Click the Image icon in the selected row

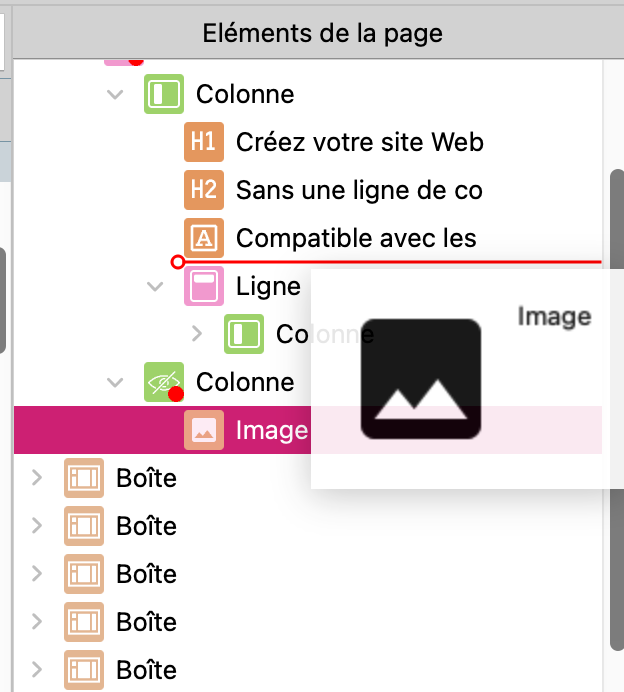pos(203,431)
